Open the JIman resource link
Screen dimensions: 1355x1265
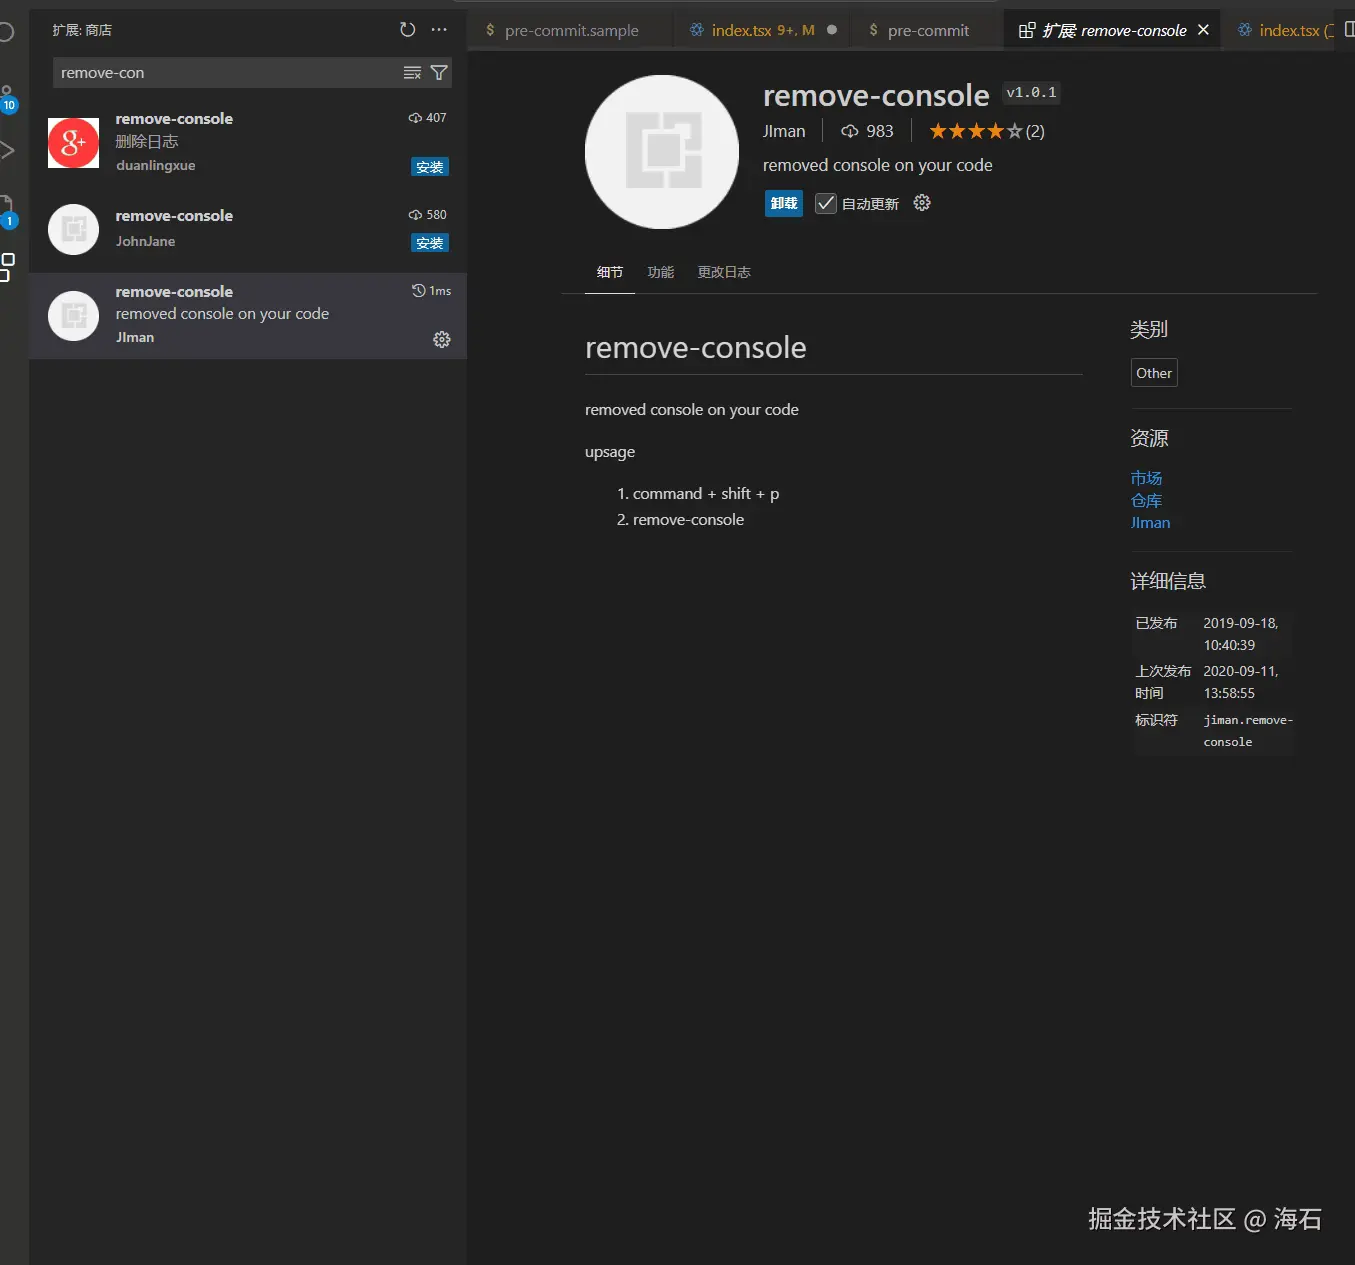[1150, 522]
